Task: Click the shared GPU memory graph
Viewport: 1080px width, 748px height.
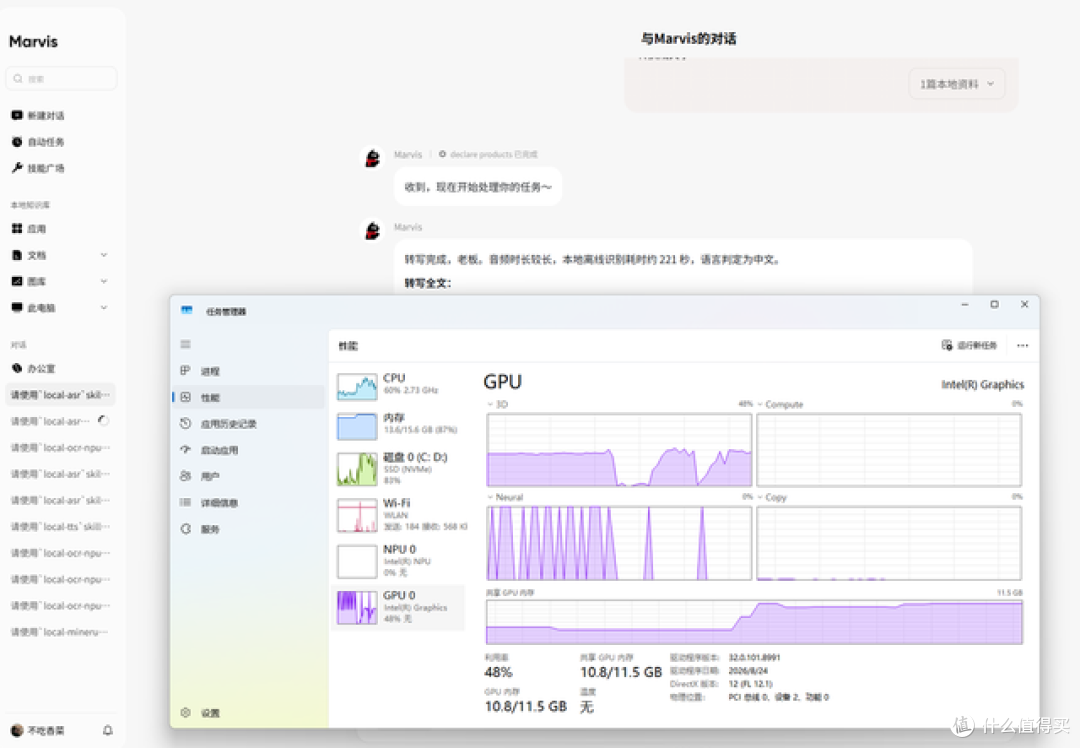Action: click(754, 622)
